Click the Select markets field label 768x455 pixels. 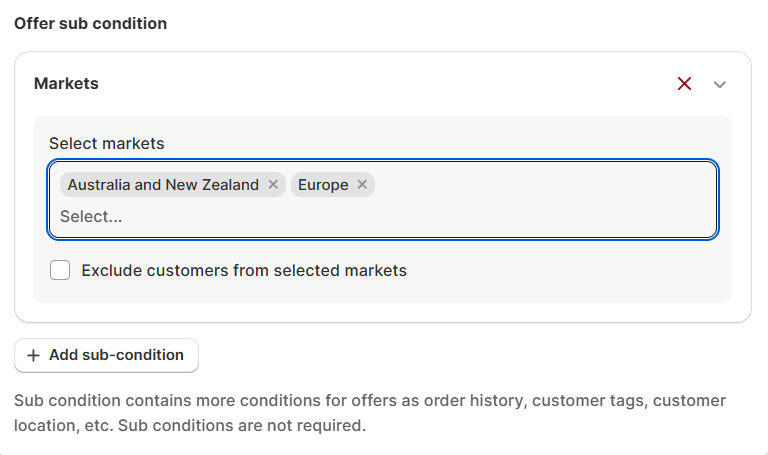tap(106, 143)
